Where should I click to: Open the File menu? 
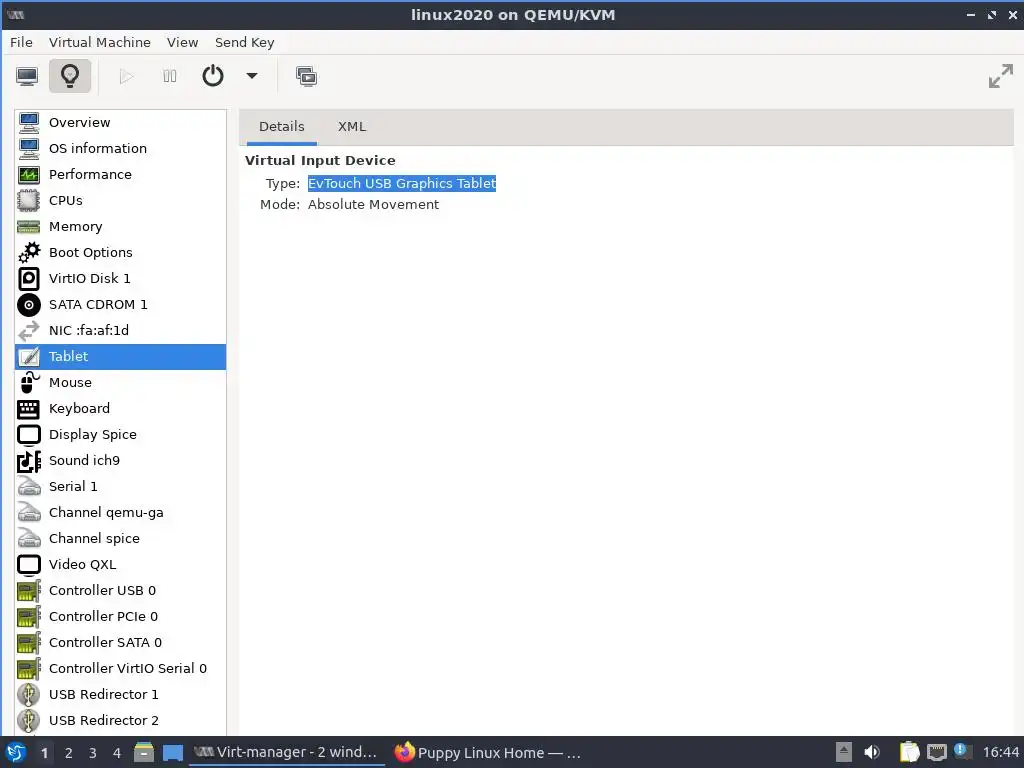(x=21, y=42)
